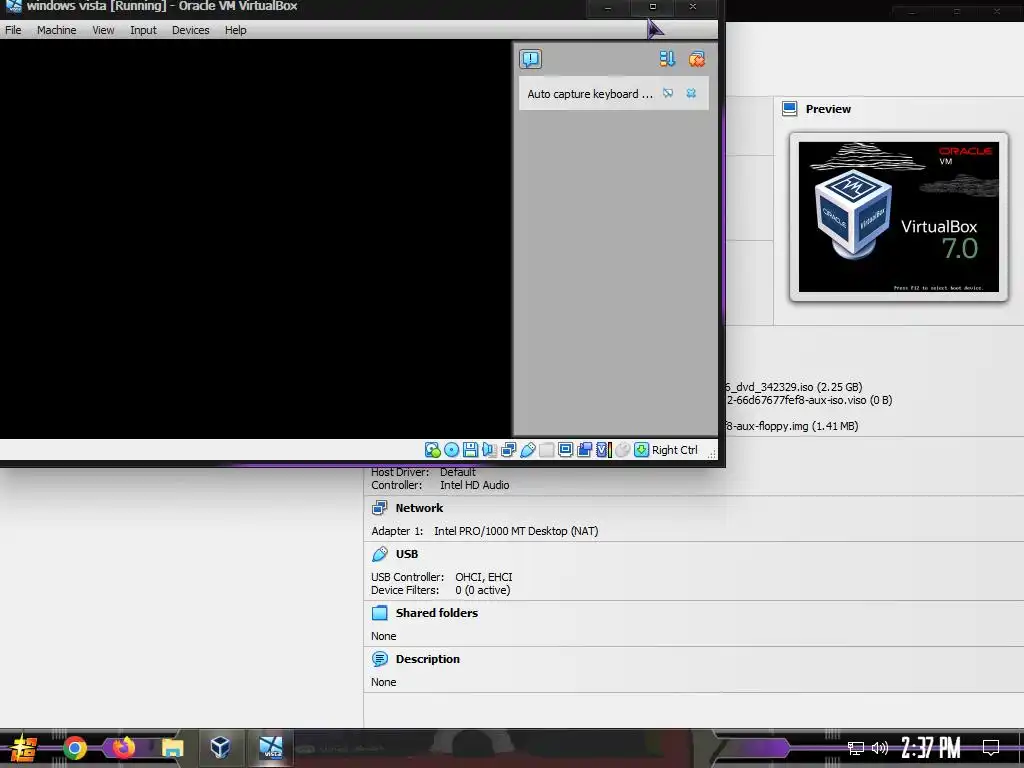Open the Start menu on taskbar

click(x=23, y=748)
